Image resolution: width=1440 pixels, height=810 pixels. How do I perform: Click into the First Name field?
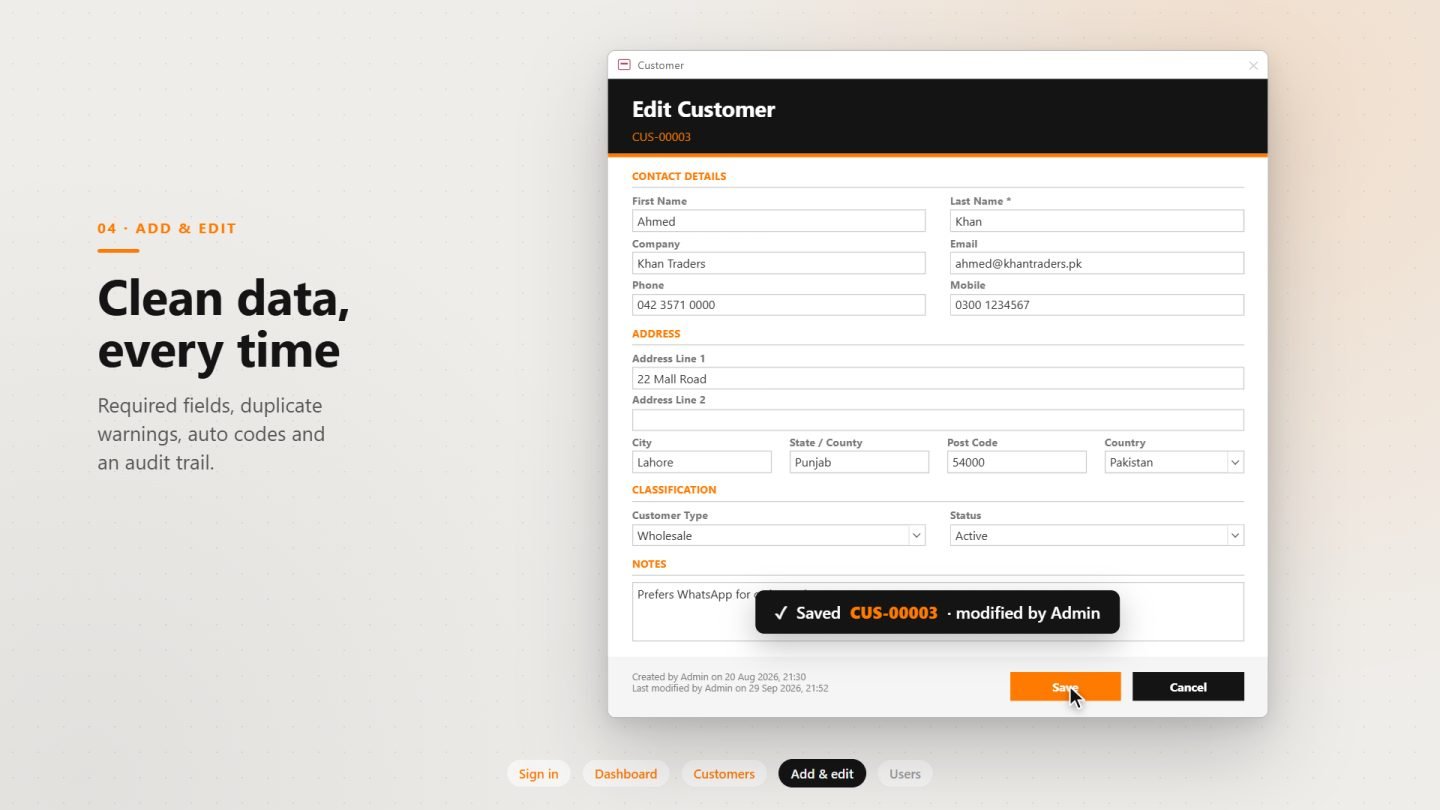[x=778, y=221]
